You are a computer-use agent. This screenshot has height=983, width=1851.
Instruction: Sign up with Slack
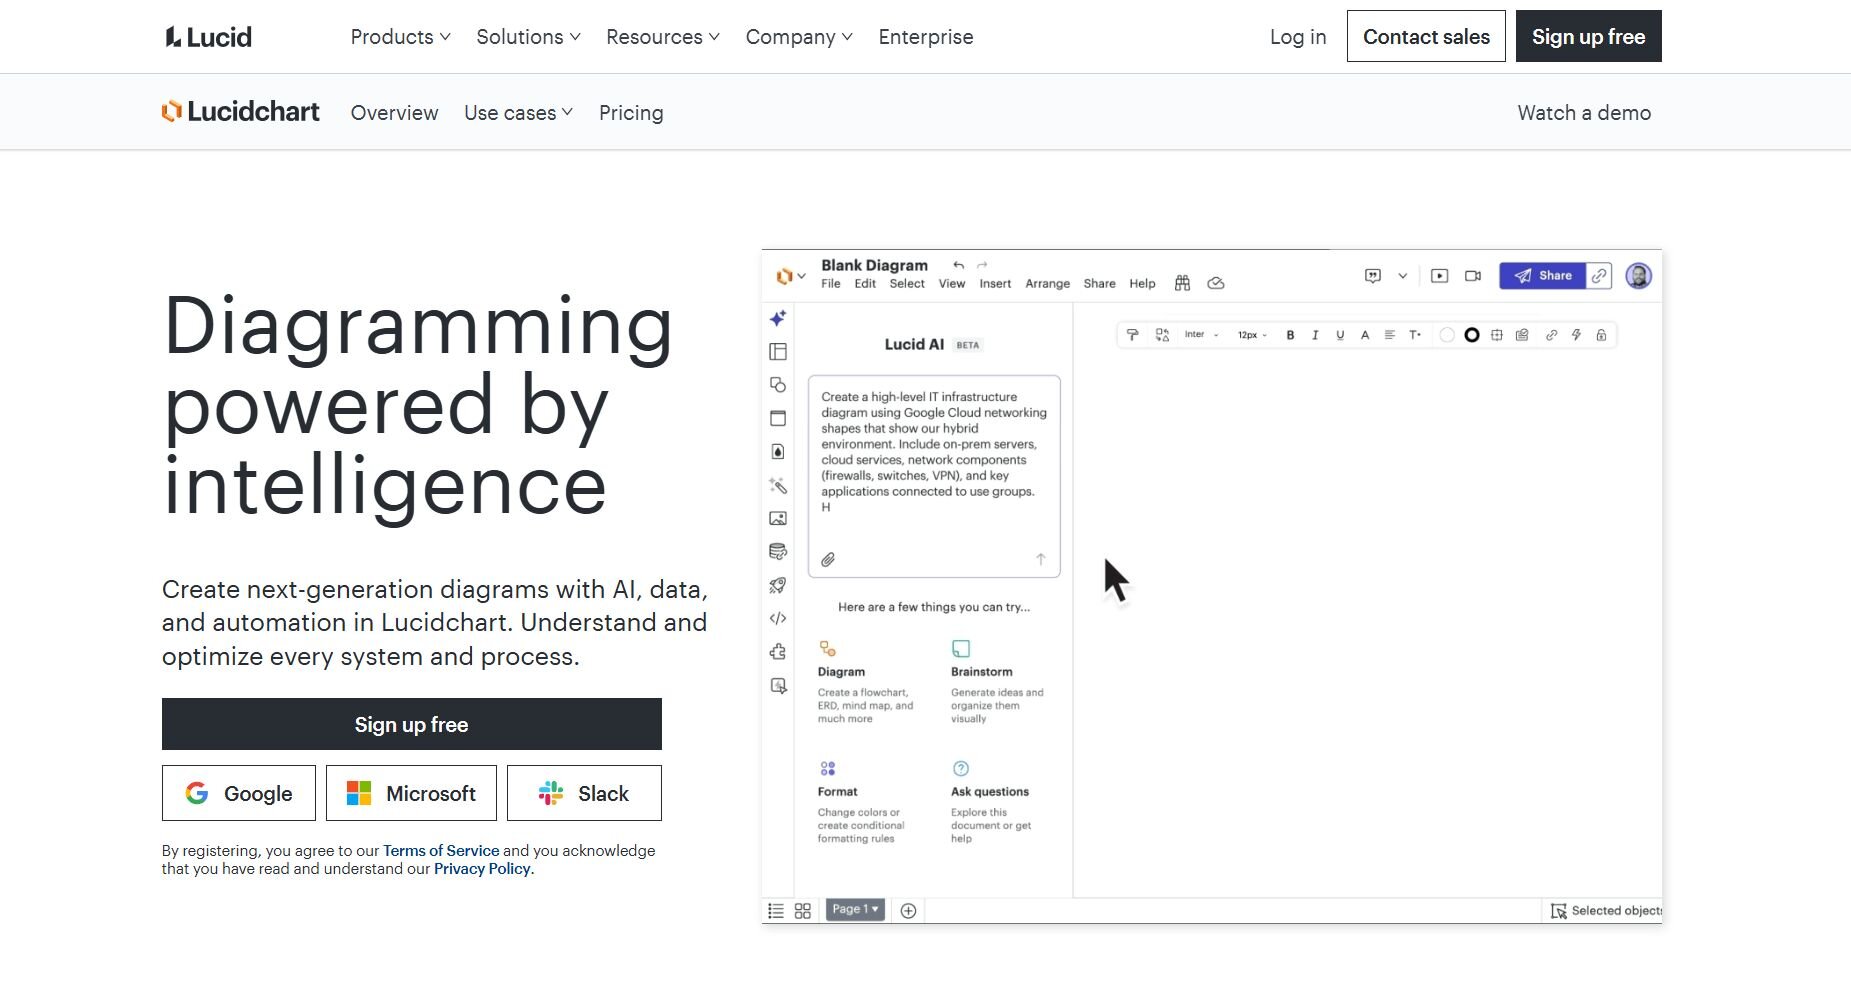[584, 793]
